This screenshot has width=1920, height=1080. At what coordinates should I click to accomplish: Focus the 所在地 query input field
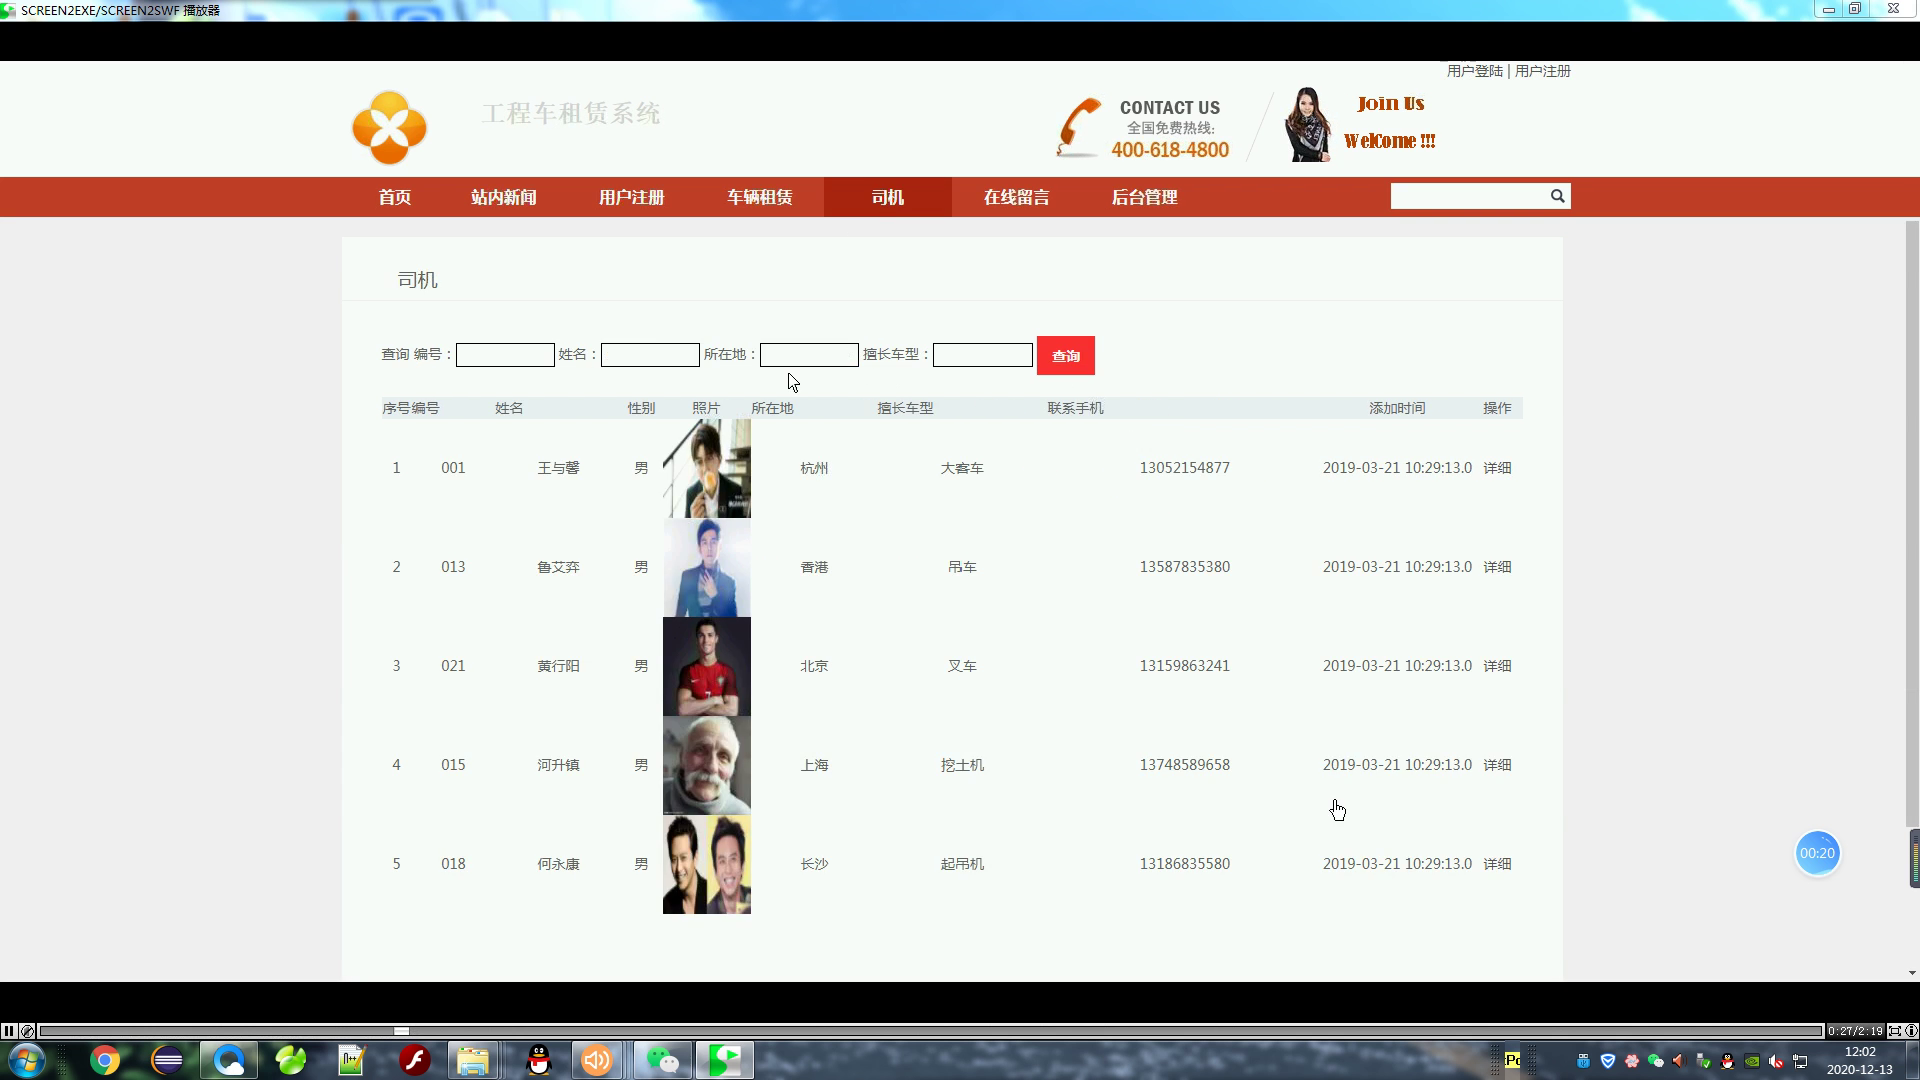coord(809,355)
